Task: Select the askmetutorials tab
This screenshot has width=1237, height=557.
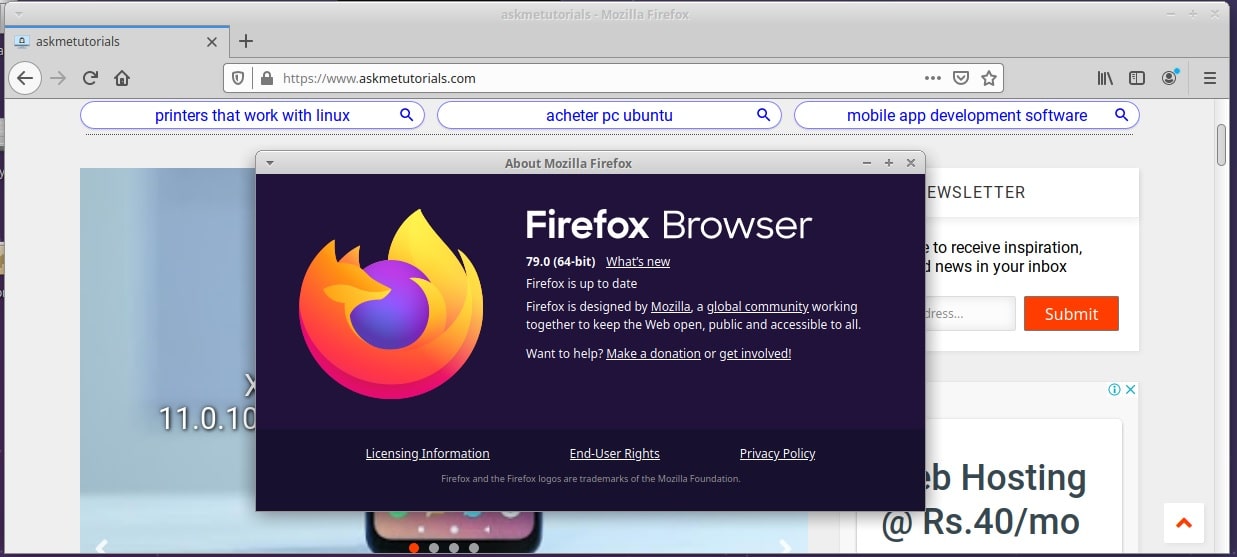Action: pyautogui.click(x=116, y=41)
